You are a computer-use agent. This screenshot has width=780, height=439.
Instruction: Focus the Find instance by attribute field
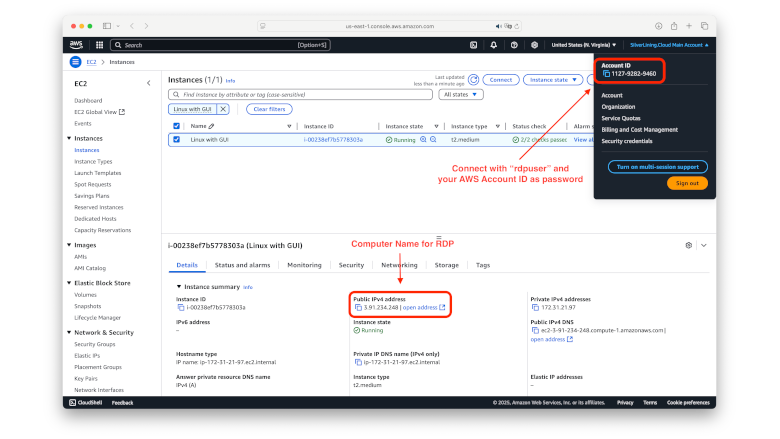tap(300, 94)
